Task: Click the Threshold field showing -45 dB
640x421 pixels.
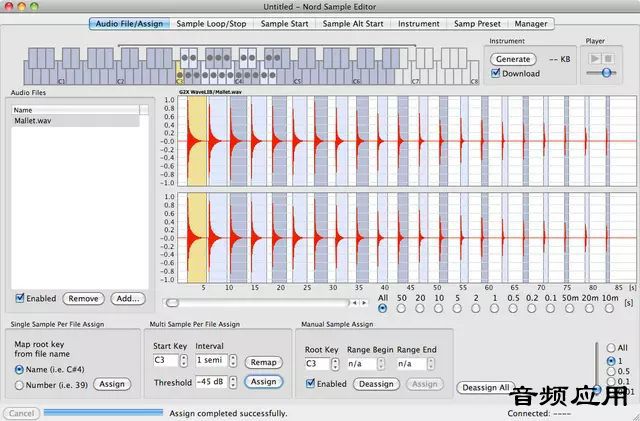Action: pos(211,382)
